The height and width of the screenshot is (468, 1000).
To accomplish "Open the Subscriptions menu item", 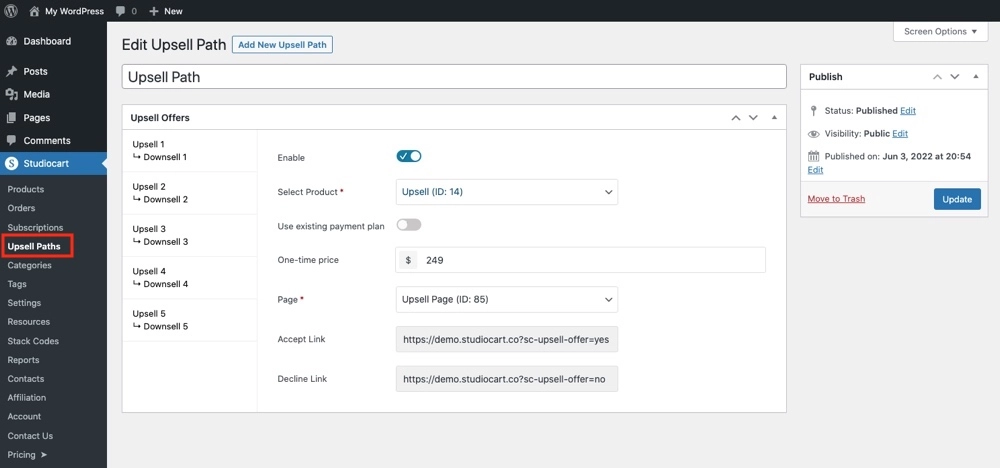I will pyautogui.click(x=35, y=228).
